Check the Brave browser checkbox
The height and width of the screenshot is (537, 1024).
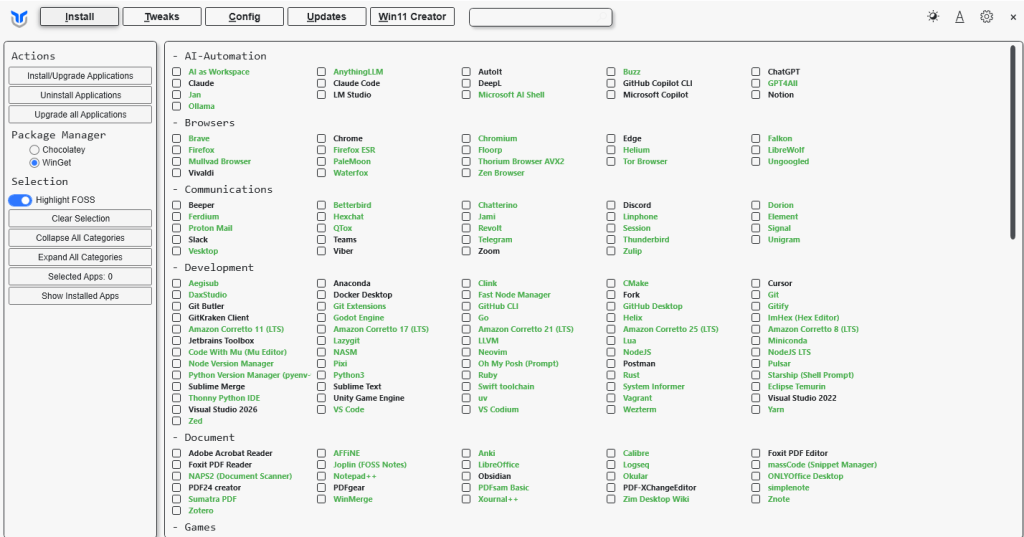click(176, 138)
